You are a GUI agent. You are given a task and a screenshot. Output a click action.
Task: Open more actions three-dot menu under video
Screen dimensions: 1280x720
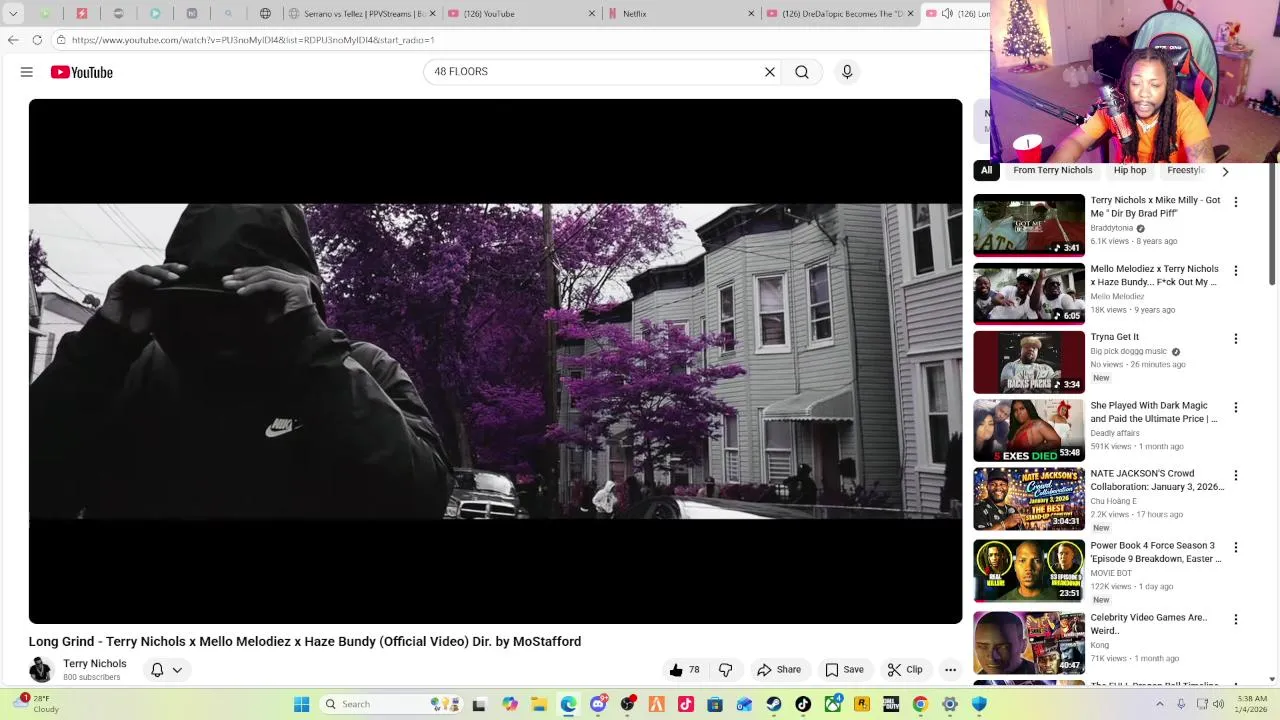[x=951, y=670]
